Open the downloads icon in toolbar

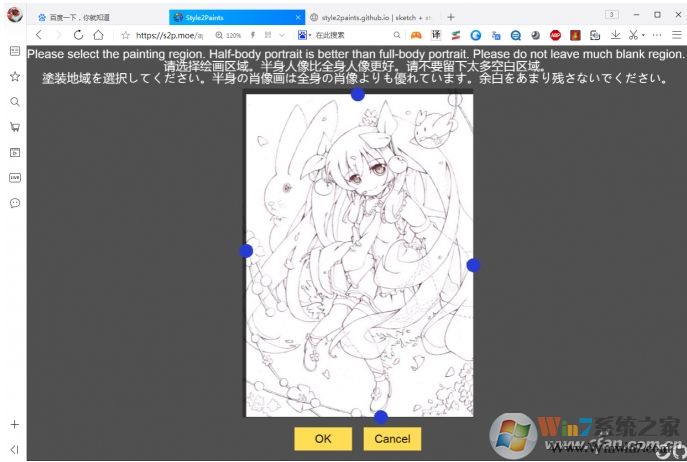tap(614, 35)
